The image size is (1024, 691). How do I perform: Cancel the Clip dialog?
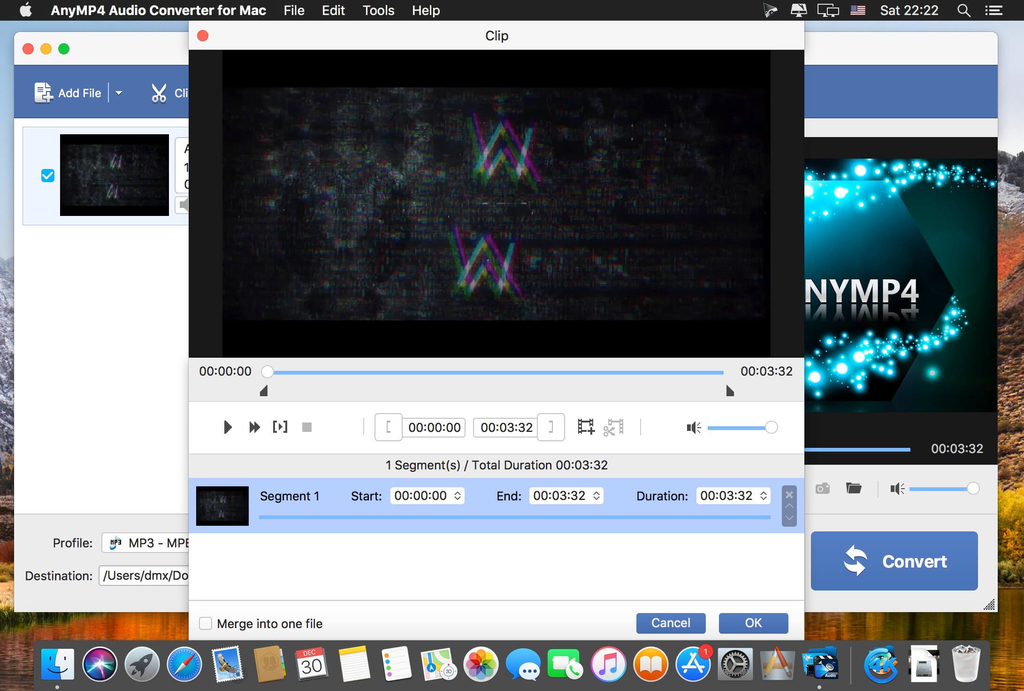tap(671, 623)
